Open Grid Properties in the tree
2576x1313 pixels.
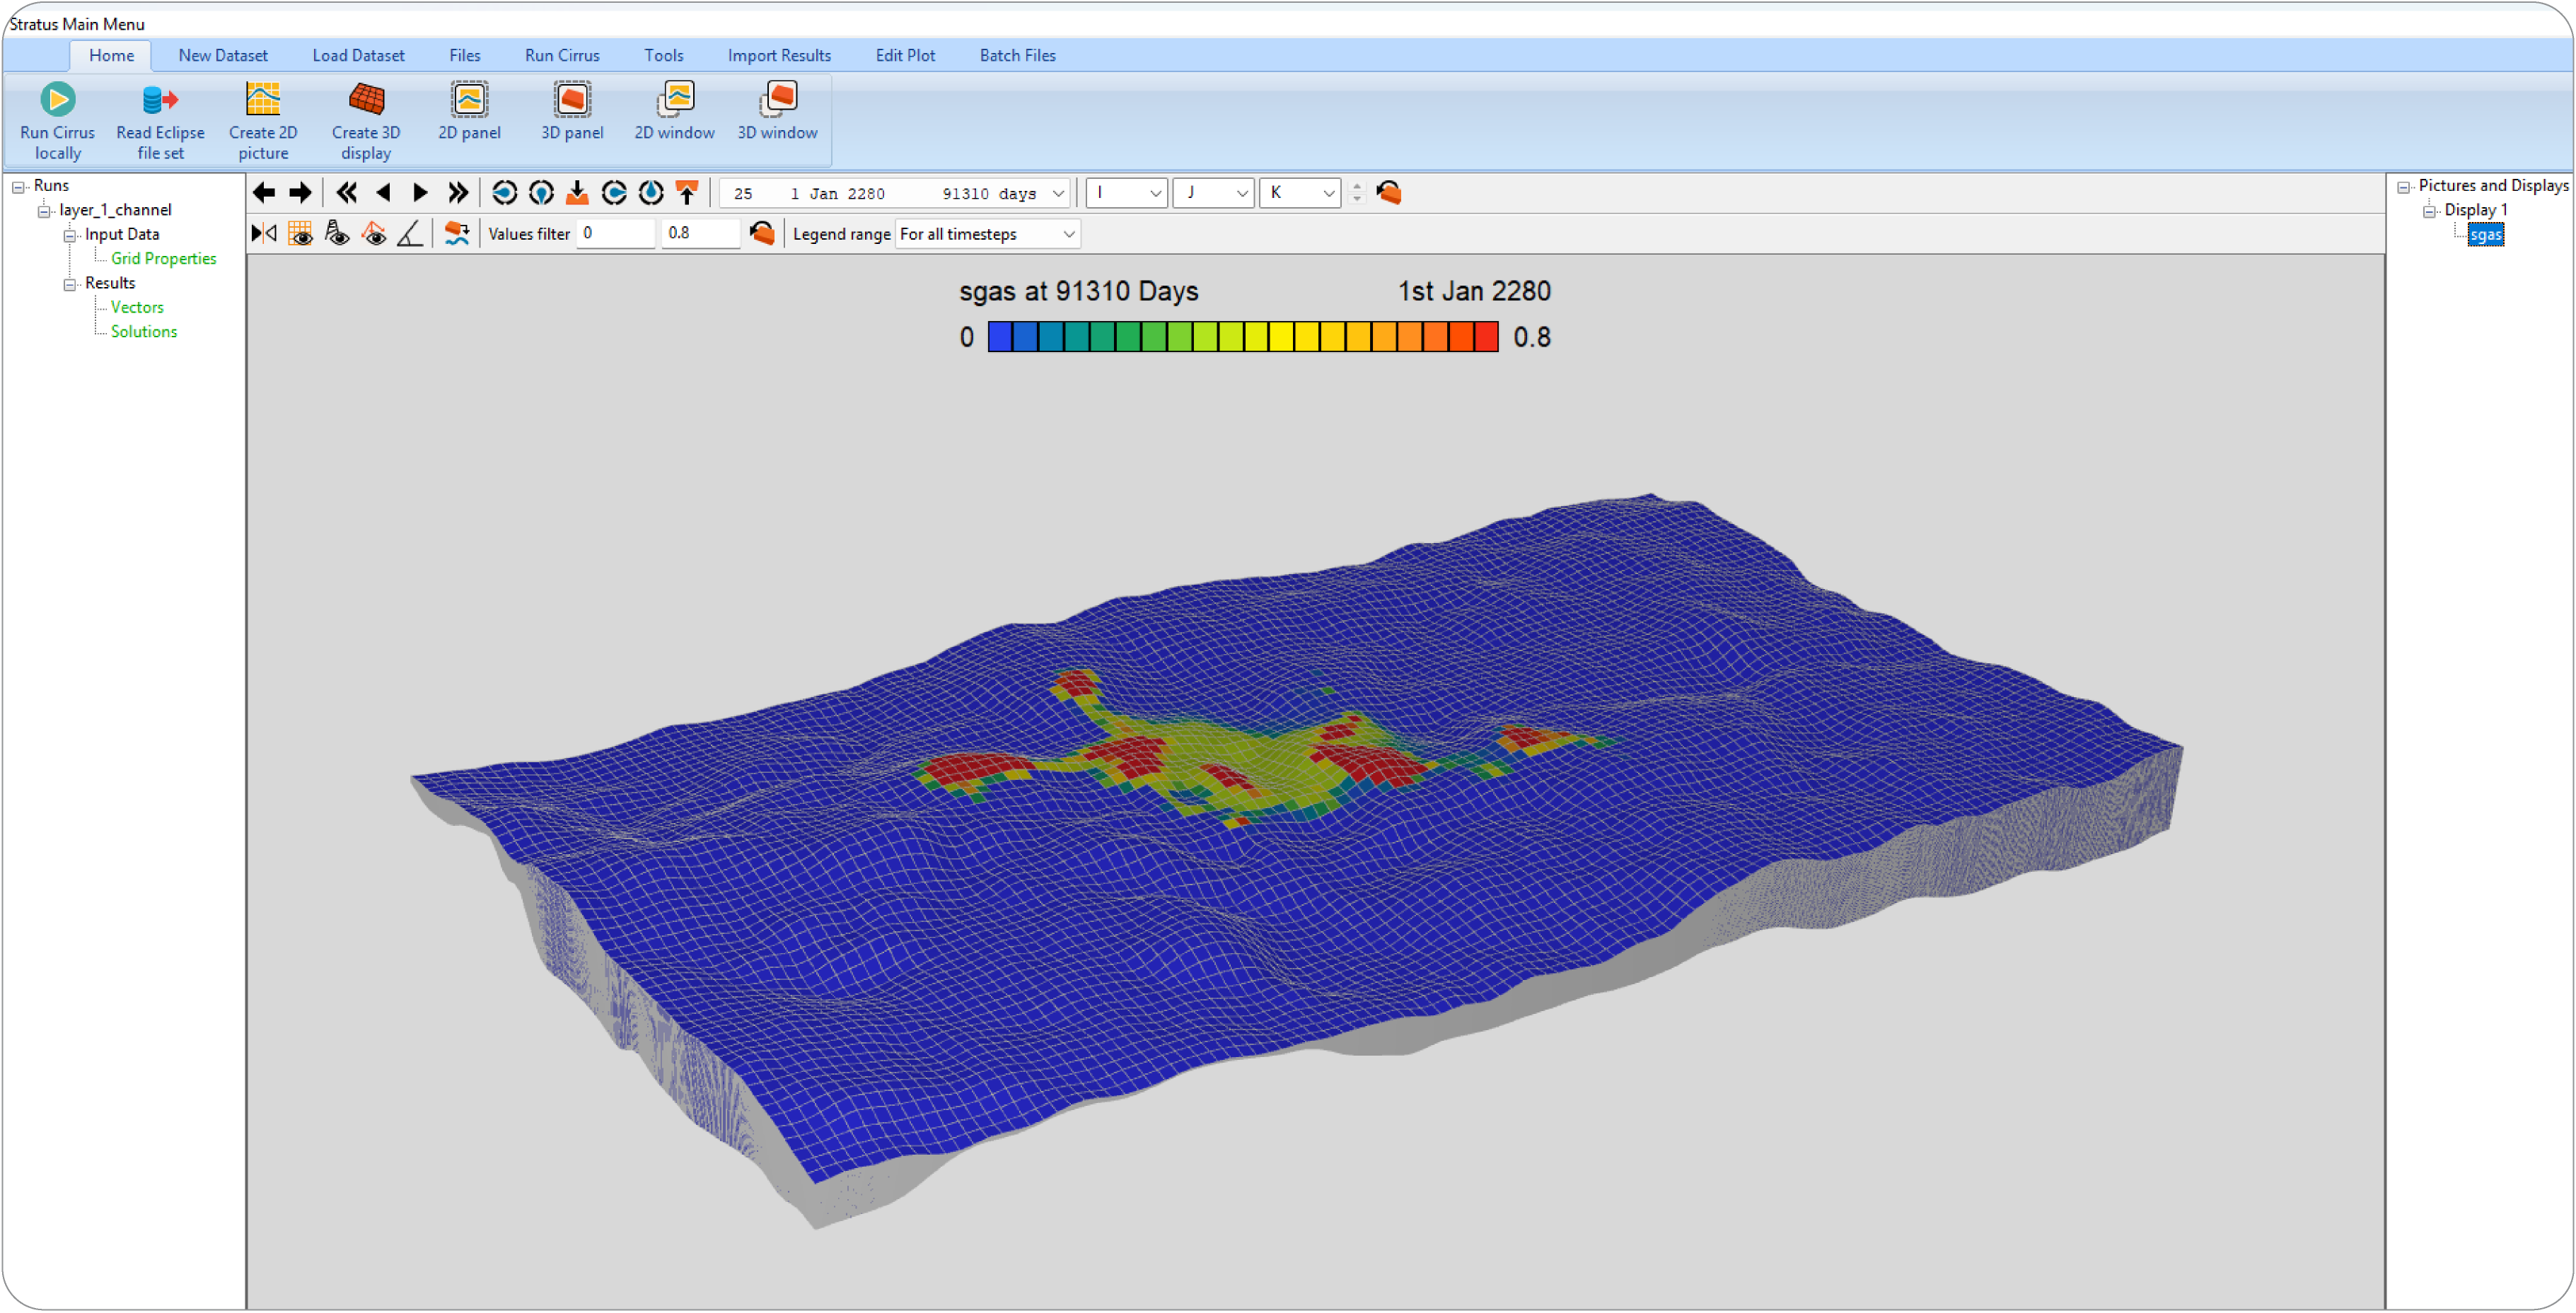pos(163,259)
